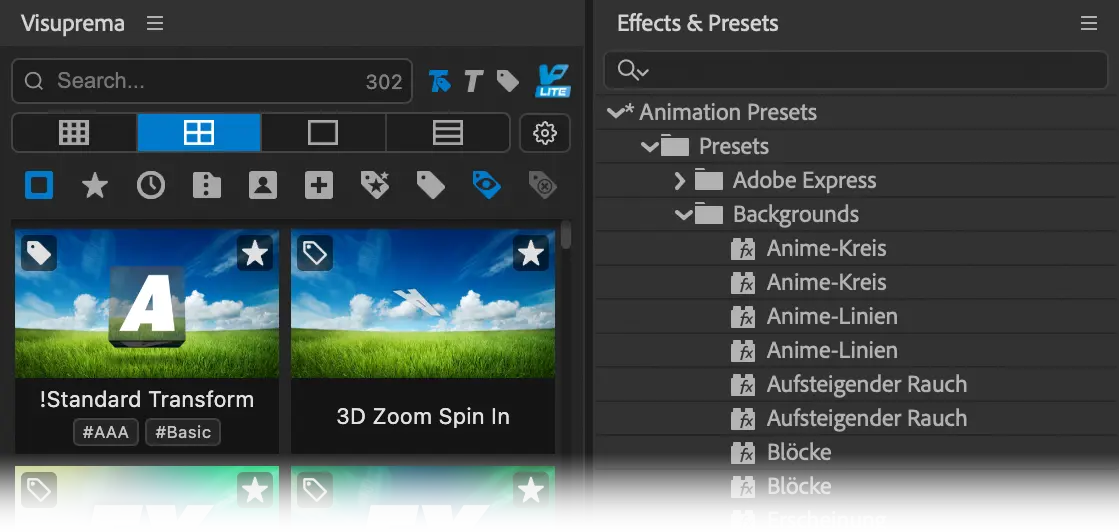Click the clear tags icon with x
Viewport: 1119px width, 532px height.
[542, 186]
